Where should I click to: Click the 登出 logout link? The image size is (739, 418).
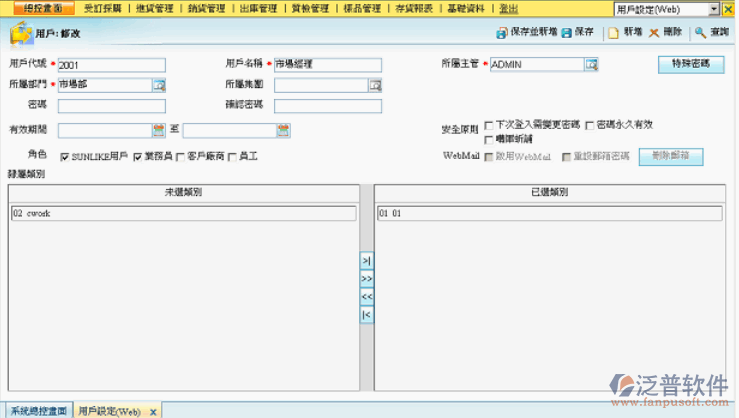(508, 8)
